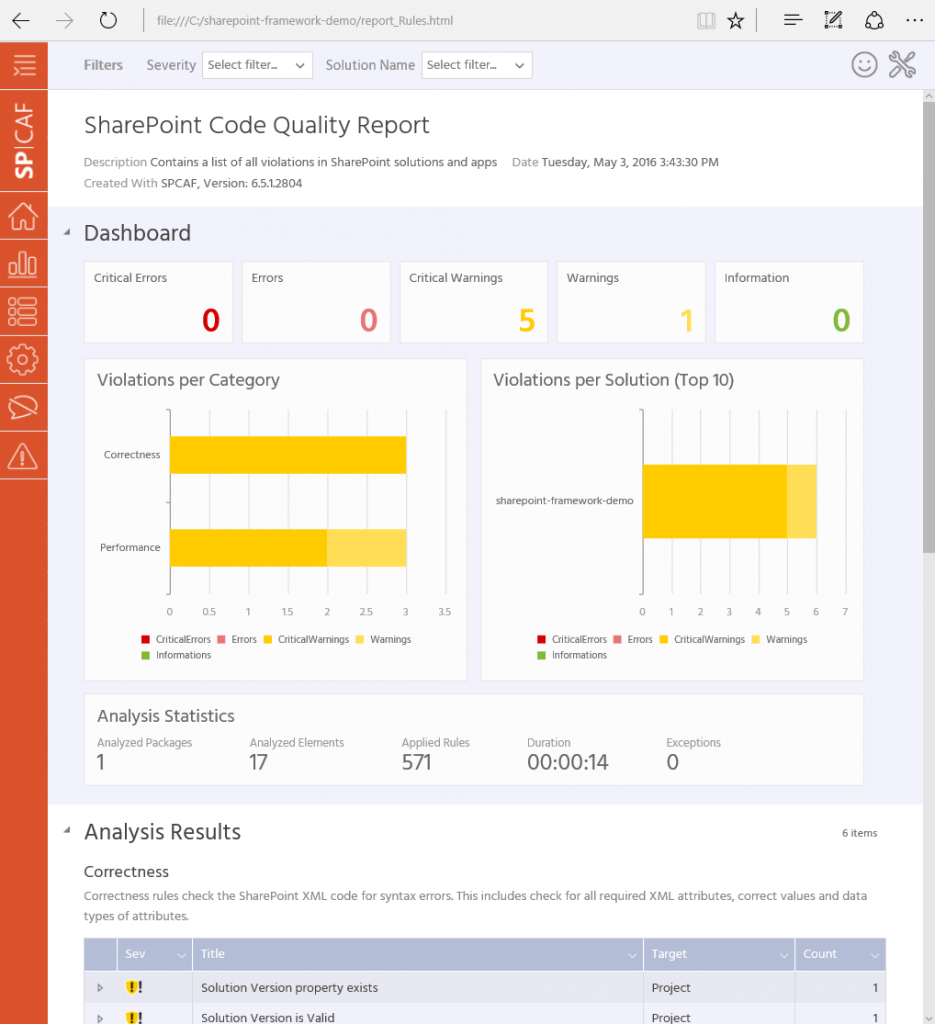Click the browser address bar URL
Screen dimensions: 935x1024
305,21
